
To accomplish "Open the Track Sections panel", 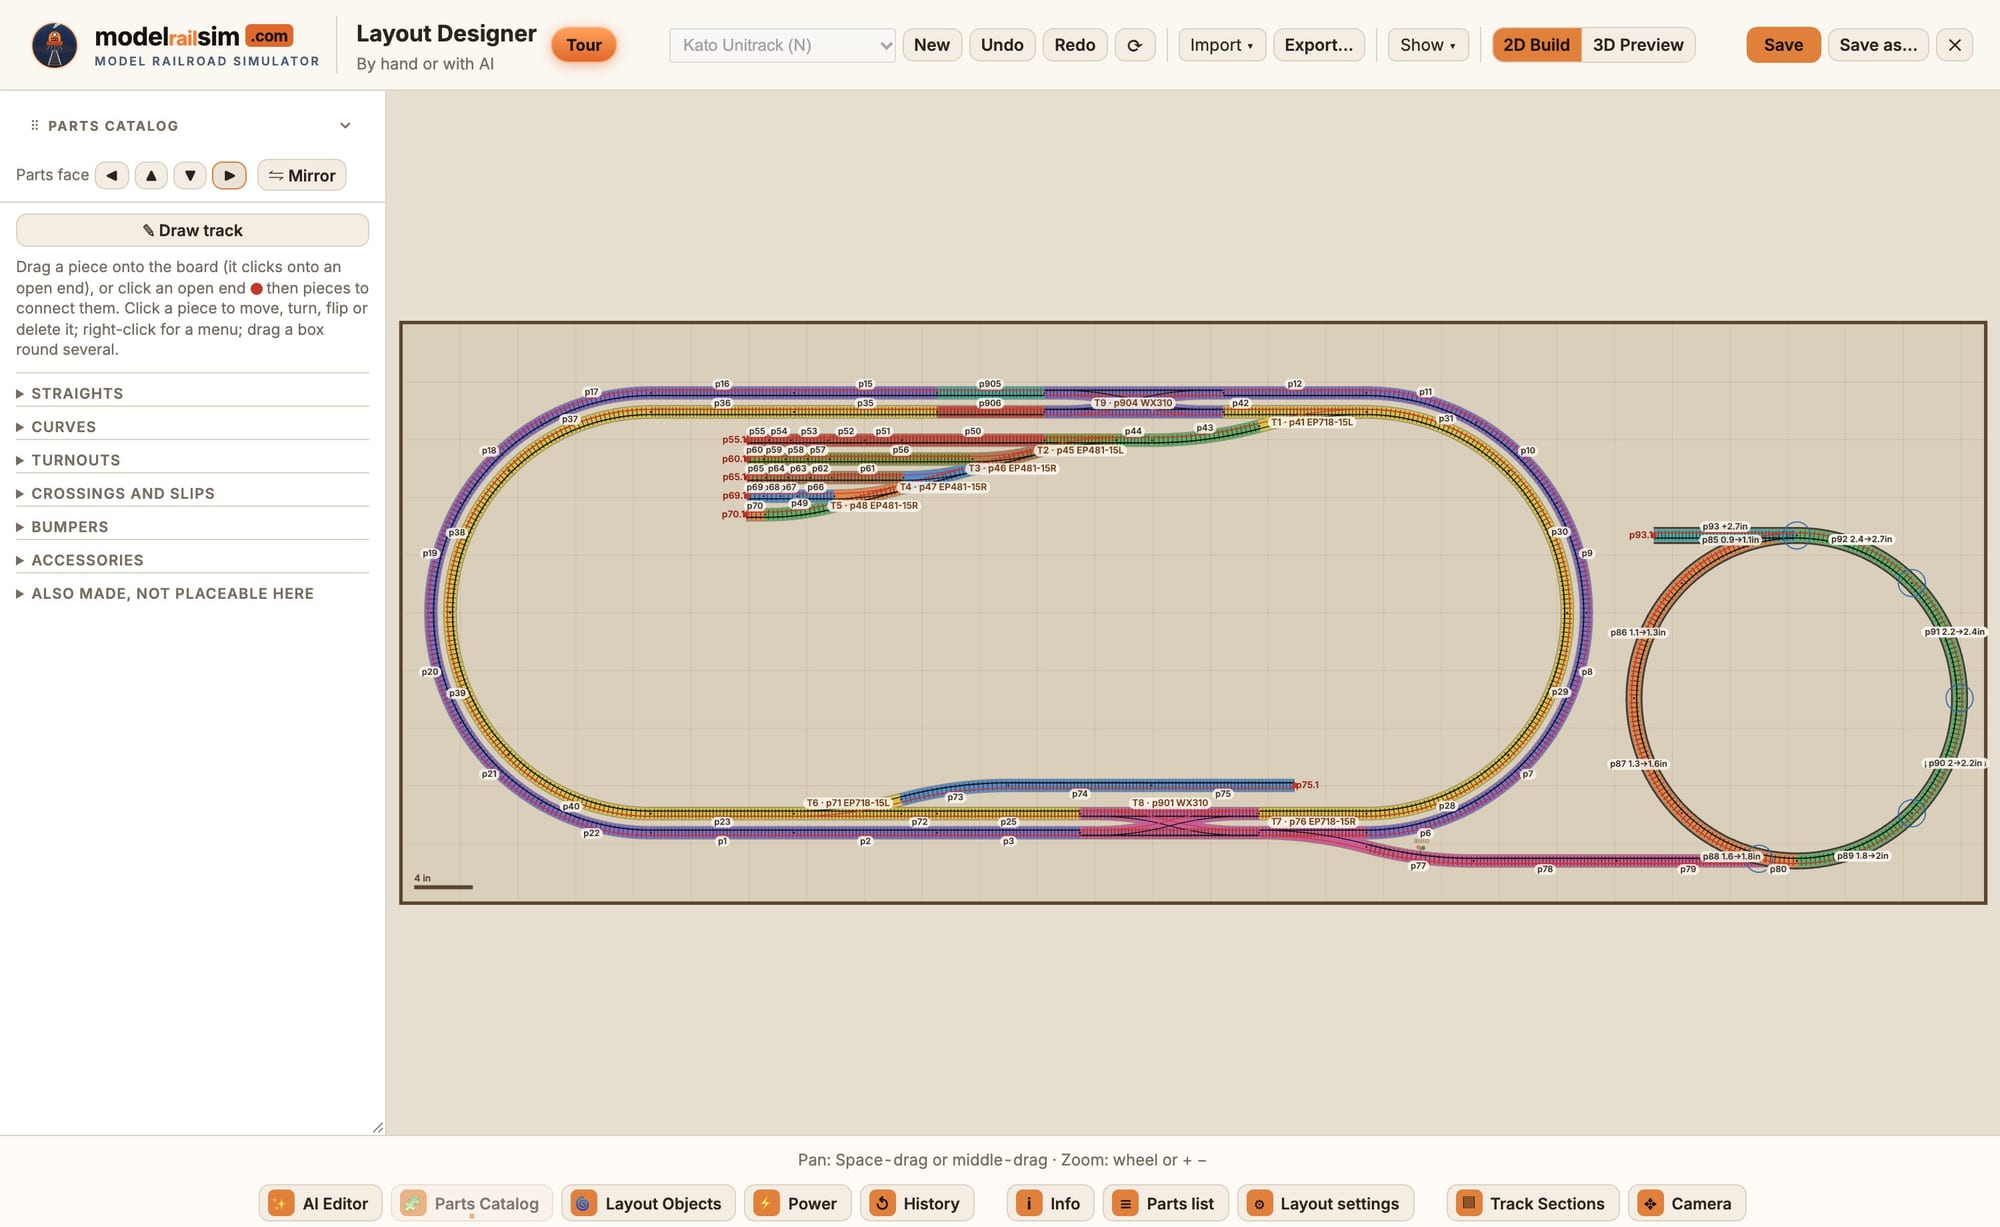I will [x=1532, y=1203].
